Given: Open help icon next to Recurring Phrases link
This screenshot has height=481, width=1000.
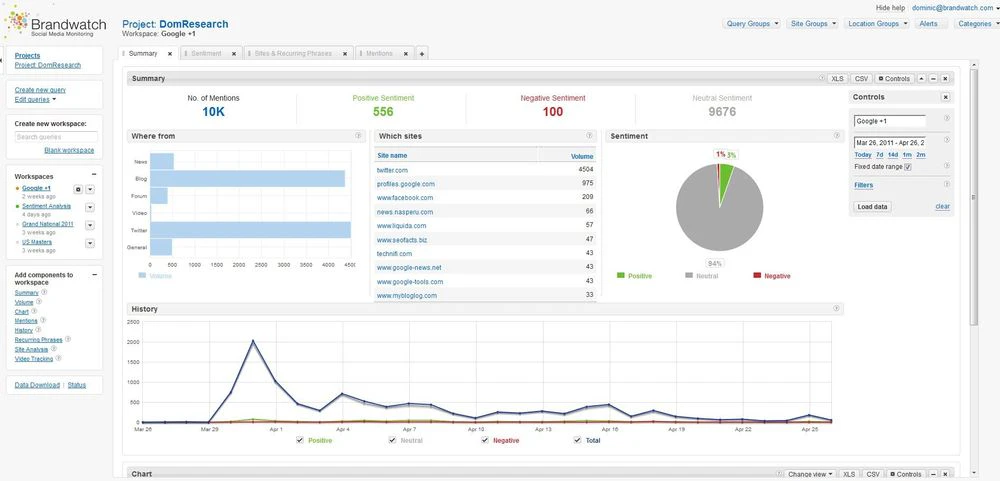Looking at the screenshot, I should click(x=68, y=339).
